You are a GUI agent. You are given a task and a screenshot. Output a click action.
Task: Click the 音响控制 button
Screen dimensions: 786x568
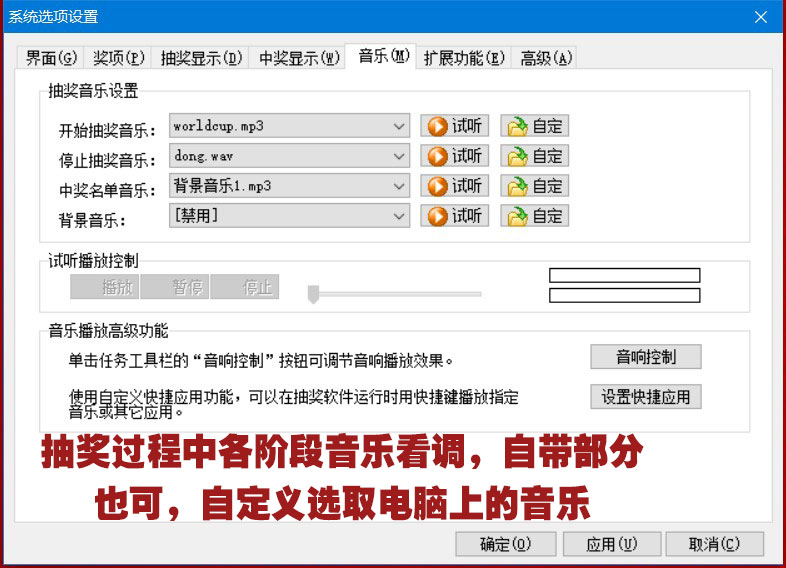coord(645,357)
